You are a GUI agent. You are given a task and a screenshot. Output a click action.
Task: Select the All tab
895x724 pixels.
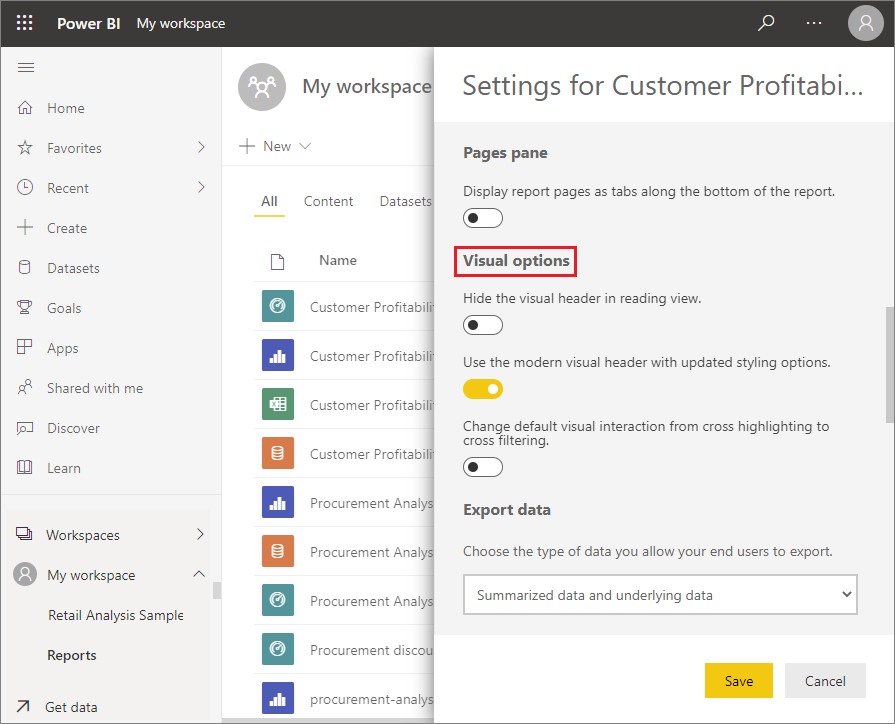click(269, 202)
